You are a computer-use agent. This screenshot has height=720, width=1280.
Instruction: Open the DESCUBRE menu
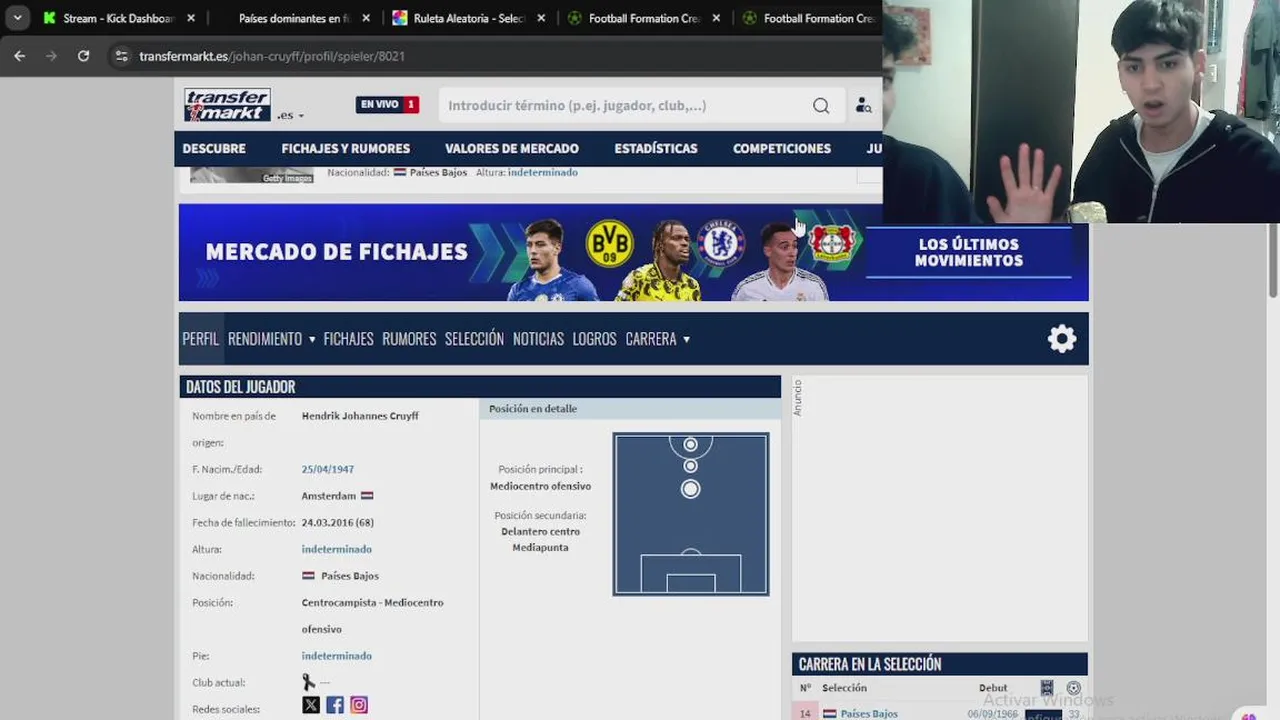(x=214, y=148)
